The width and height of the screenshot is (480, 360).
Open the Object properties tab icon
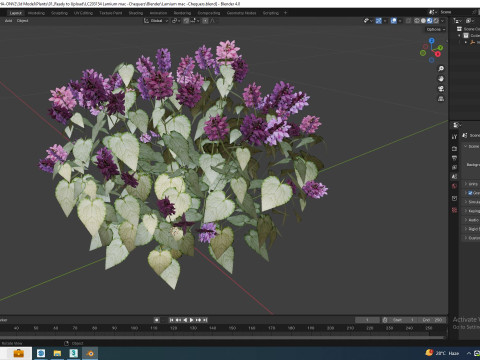click(454, 198)
